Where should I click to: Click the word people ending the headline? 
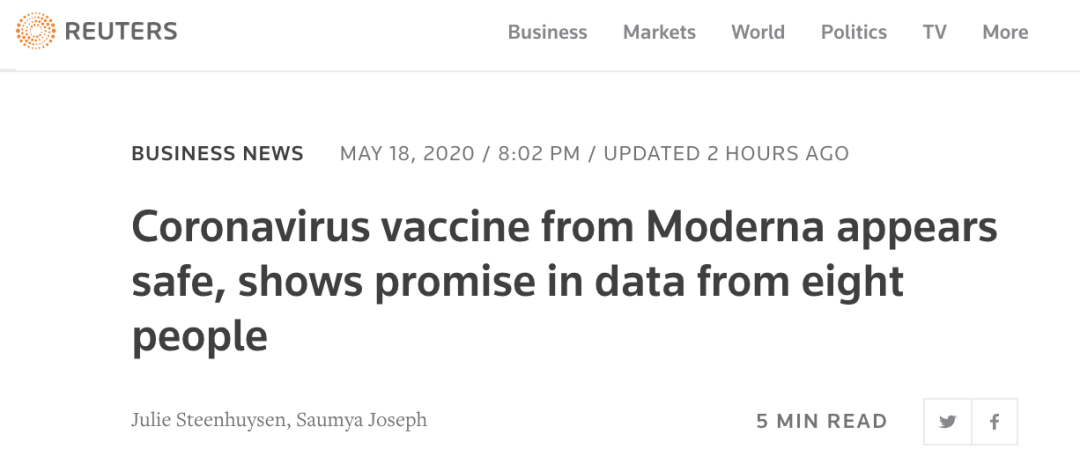(x=200, y=337)
